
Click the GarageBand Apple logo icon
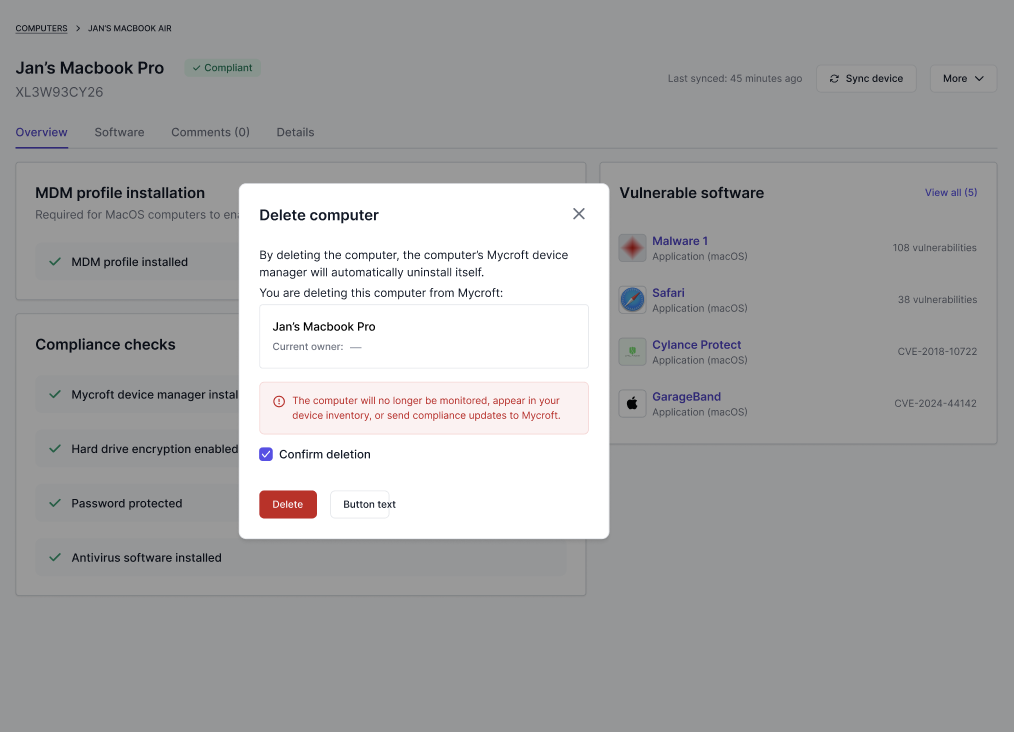632,404
